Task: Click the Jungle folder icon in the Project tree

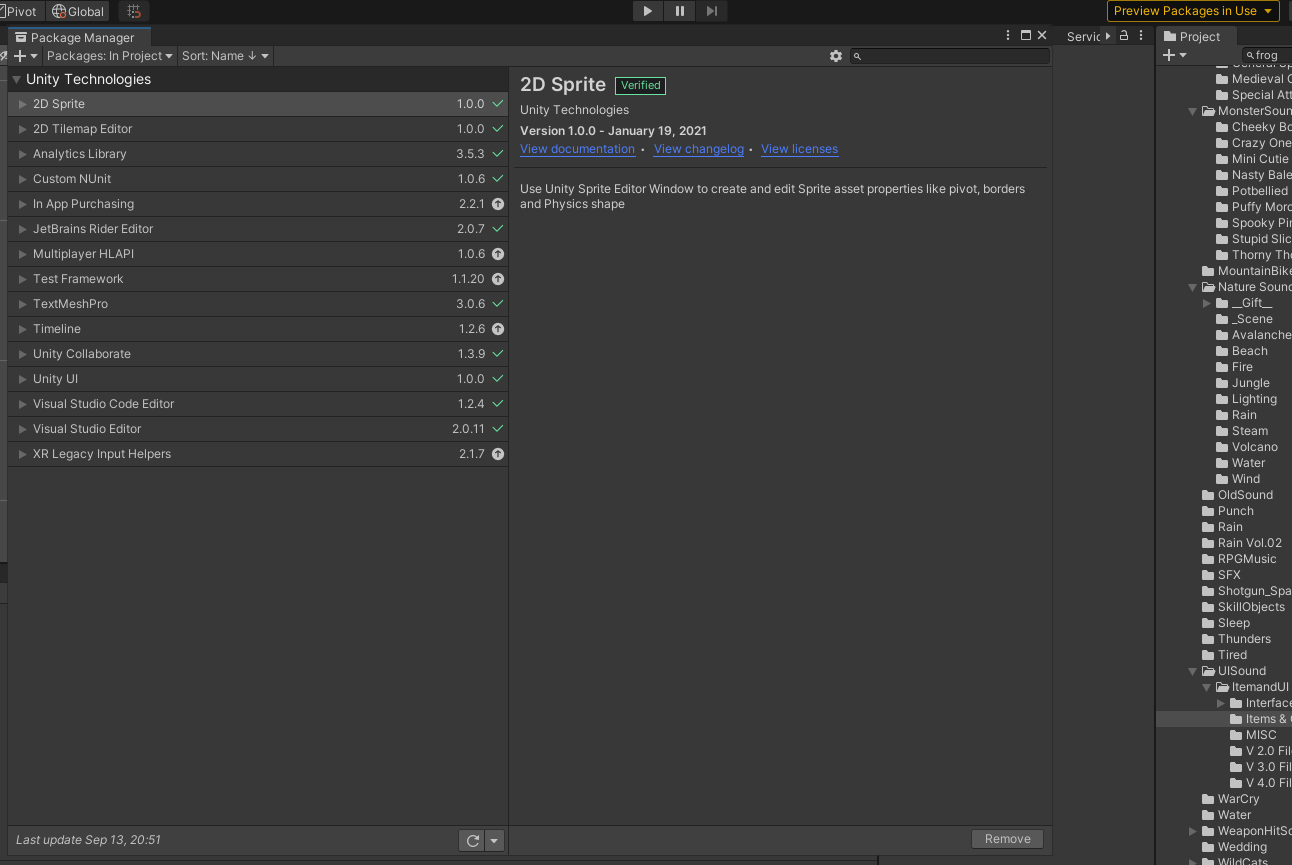Action: [1222, 383]
